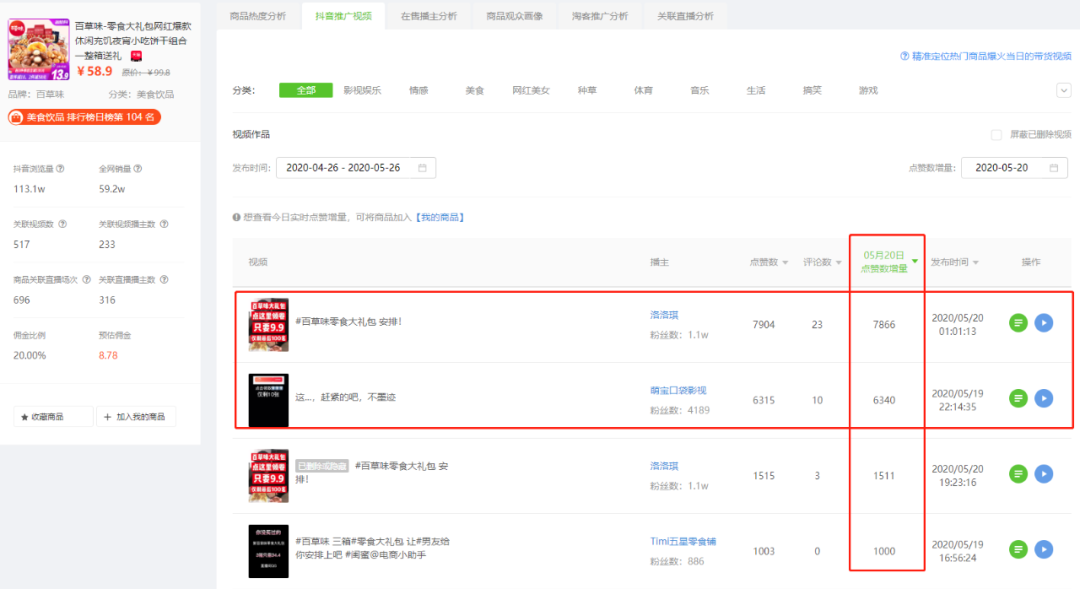Click help icon beside 抖音浏览量
This screenshot has height=589, width=1080.
(x=61, y=169)
